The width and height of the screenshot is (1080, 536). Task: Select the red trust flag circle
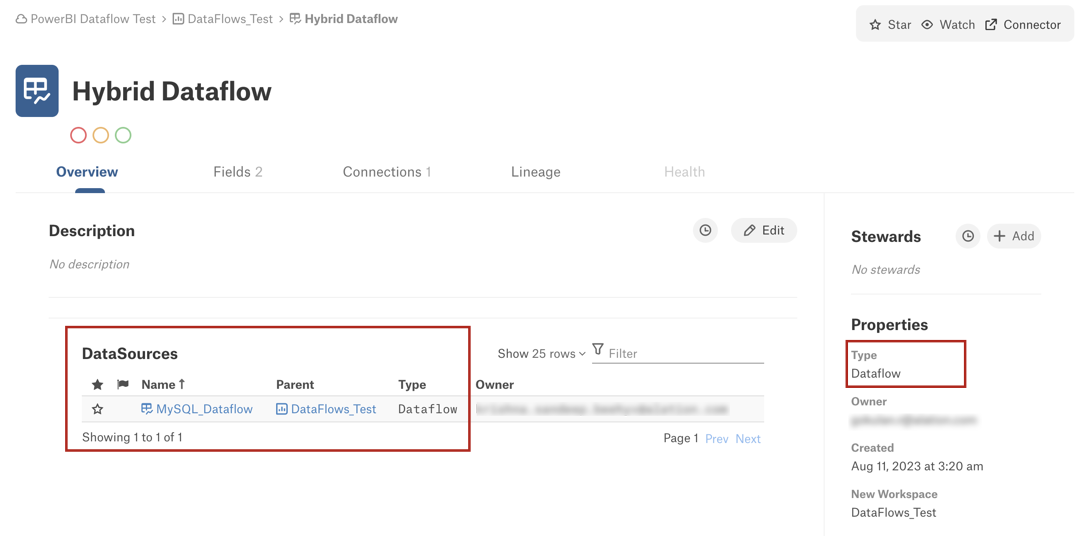(x=79, y=135)
